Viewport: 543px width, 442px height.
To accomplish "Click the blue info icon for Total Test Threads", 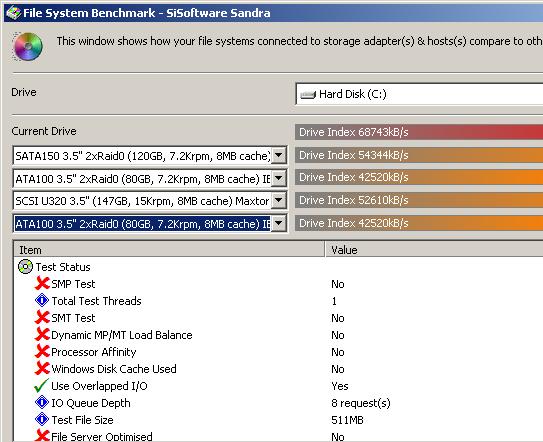I will tap(42, 301).
